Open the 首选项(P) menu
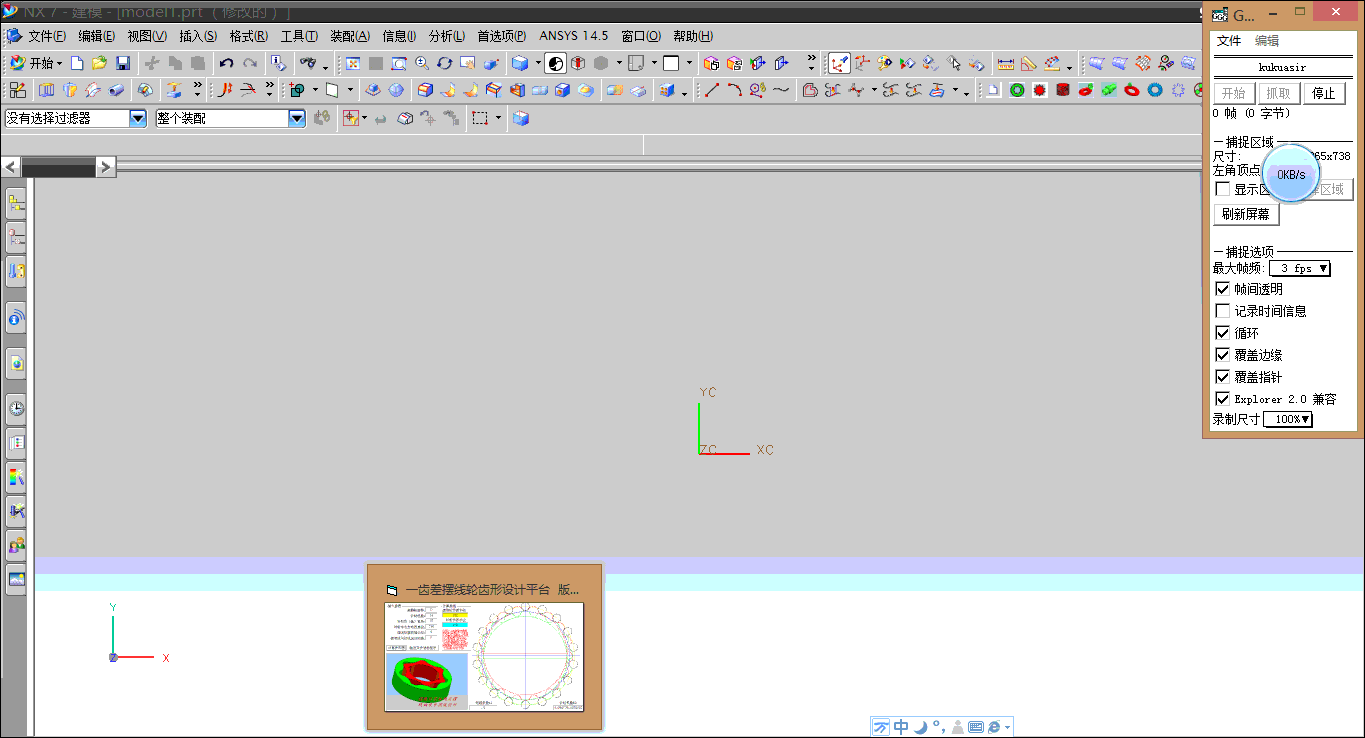 pos(502,36)
